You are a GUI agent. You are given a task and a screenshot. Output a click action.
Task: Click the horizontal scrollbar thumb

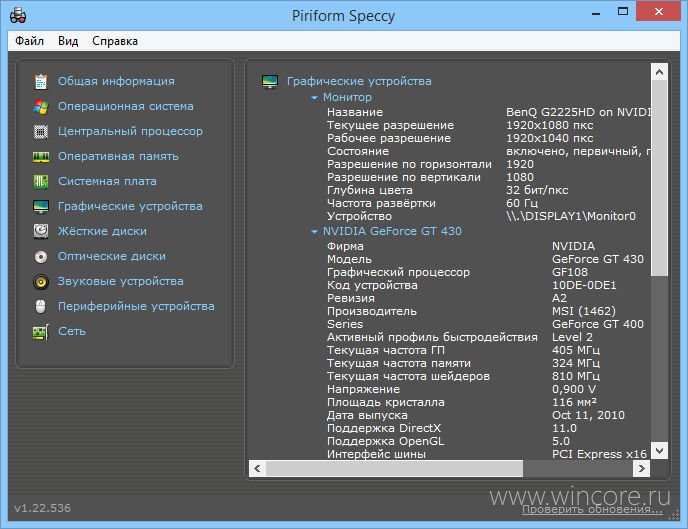(394, 468)
